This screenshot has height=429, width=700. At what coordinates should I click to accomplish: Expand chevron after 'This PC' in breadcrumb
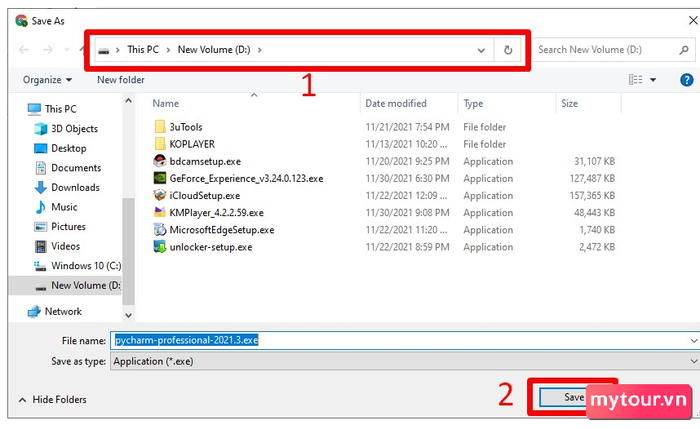[x=168, y=50]
